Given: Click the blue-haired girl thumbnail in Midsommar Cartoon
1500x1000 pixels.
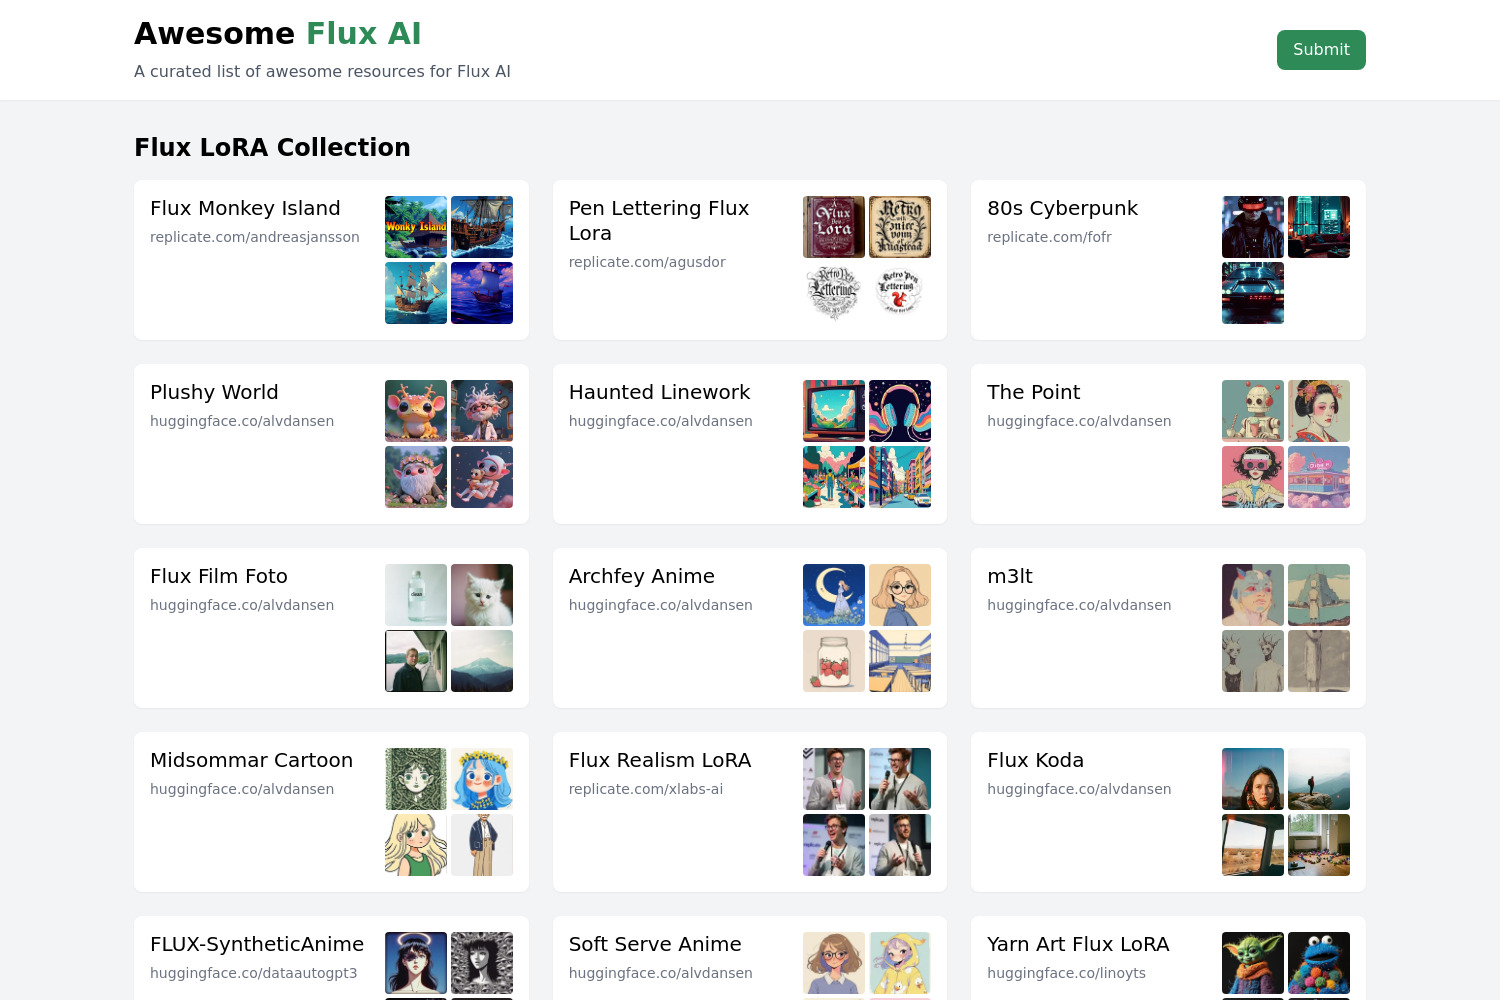Looking at the screenshot, I should pos(482,779).
